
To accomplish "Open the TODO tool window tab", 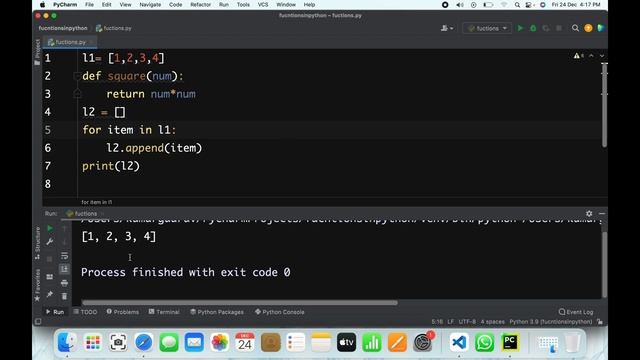I will coord(85,312).
